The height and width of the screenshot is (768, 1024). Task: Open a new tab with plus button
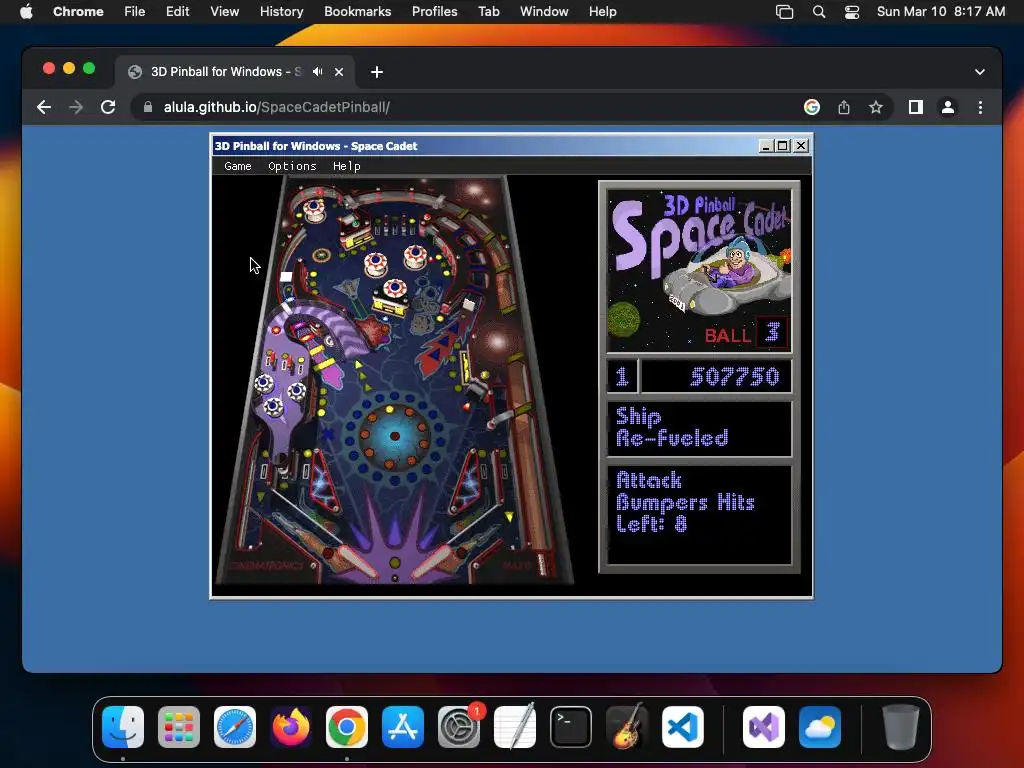pyautogui.click(x=377, y=72)
